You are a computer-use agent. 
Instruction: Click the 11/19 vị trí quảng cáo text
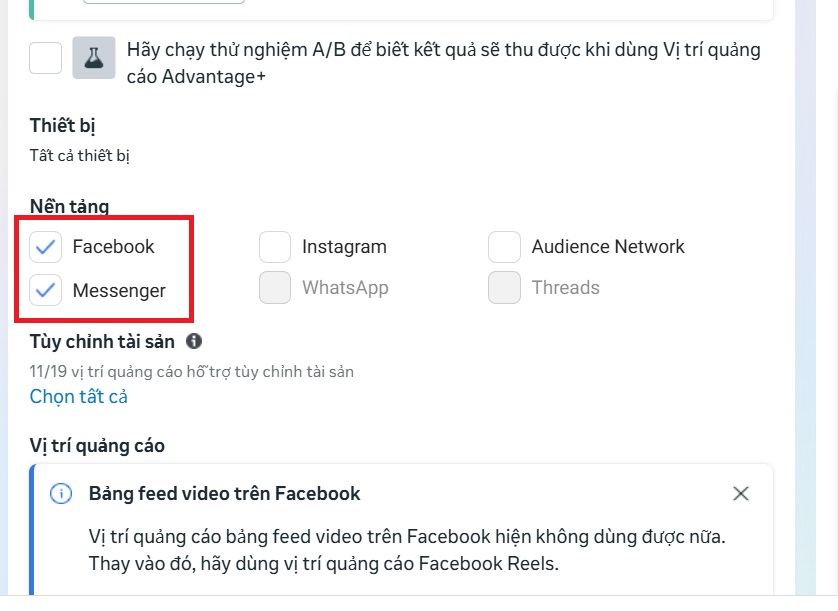point(192,371)
